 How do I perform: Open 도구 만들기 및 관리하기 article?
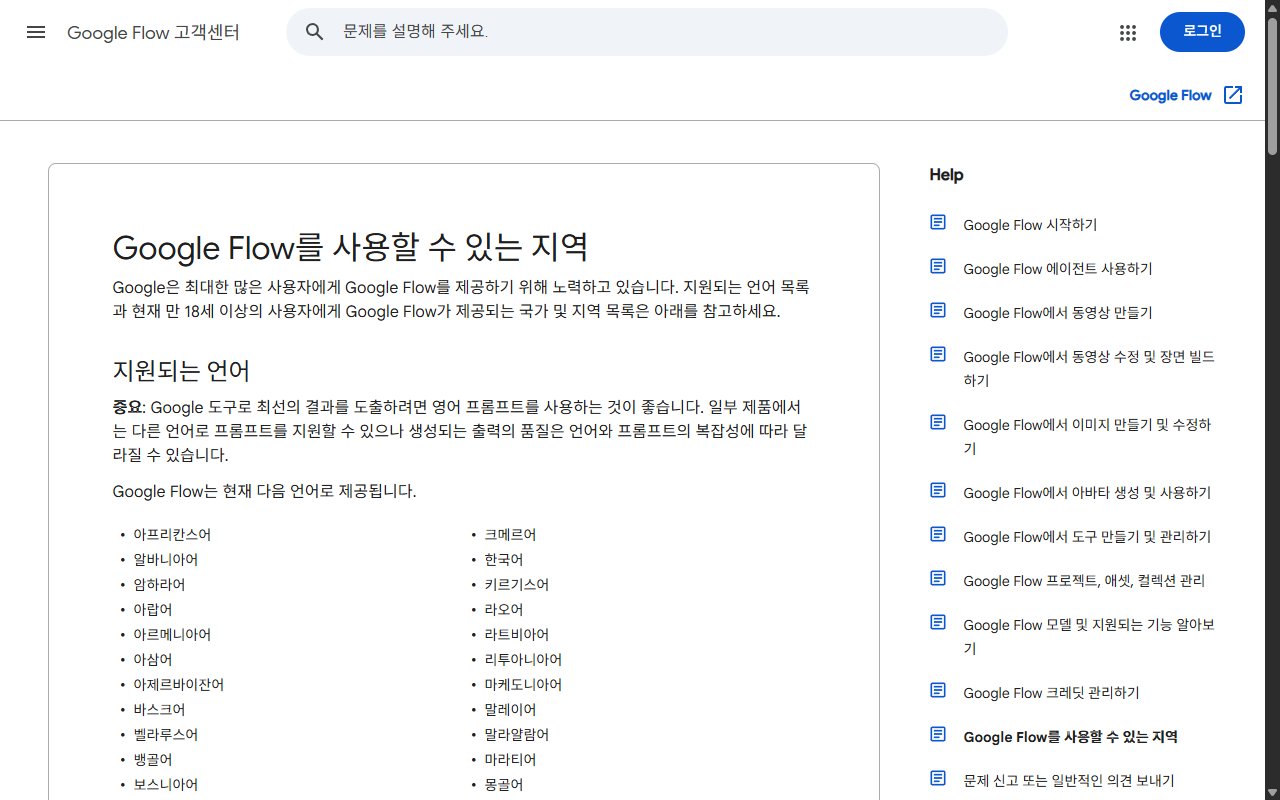(x=1087, y=537)
